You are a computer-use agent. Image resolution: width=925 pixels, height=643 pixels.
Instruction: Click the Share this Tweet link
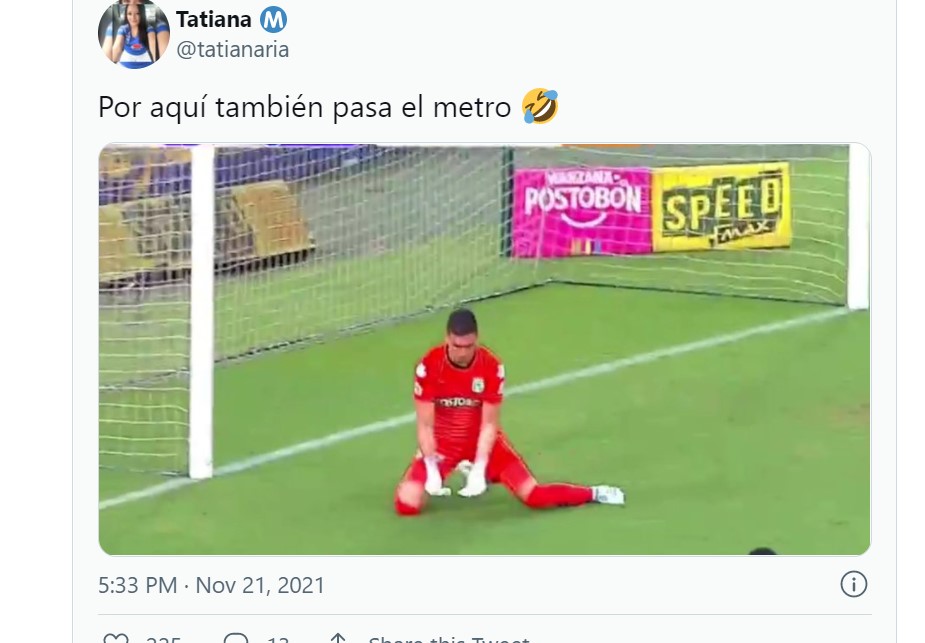[449, 639]
